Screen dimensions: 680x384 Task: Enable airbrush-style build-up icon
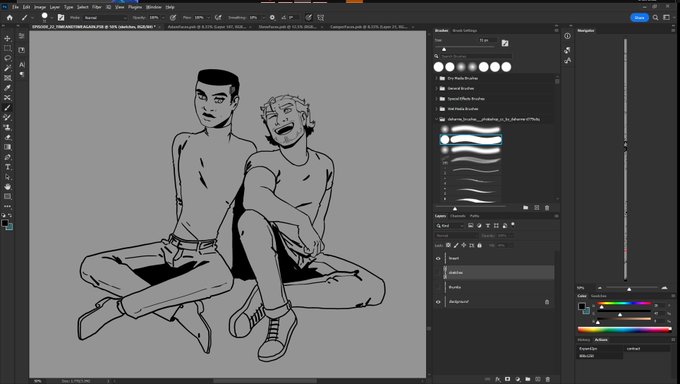click(218, 17)
